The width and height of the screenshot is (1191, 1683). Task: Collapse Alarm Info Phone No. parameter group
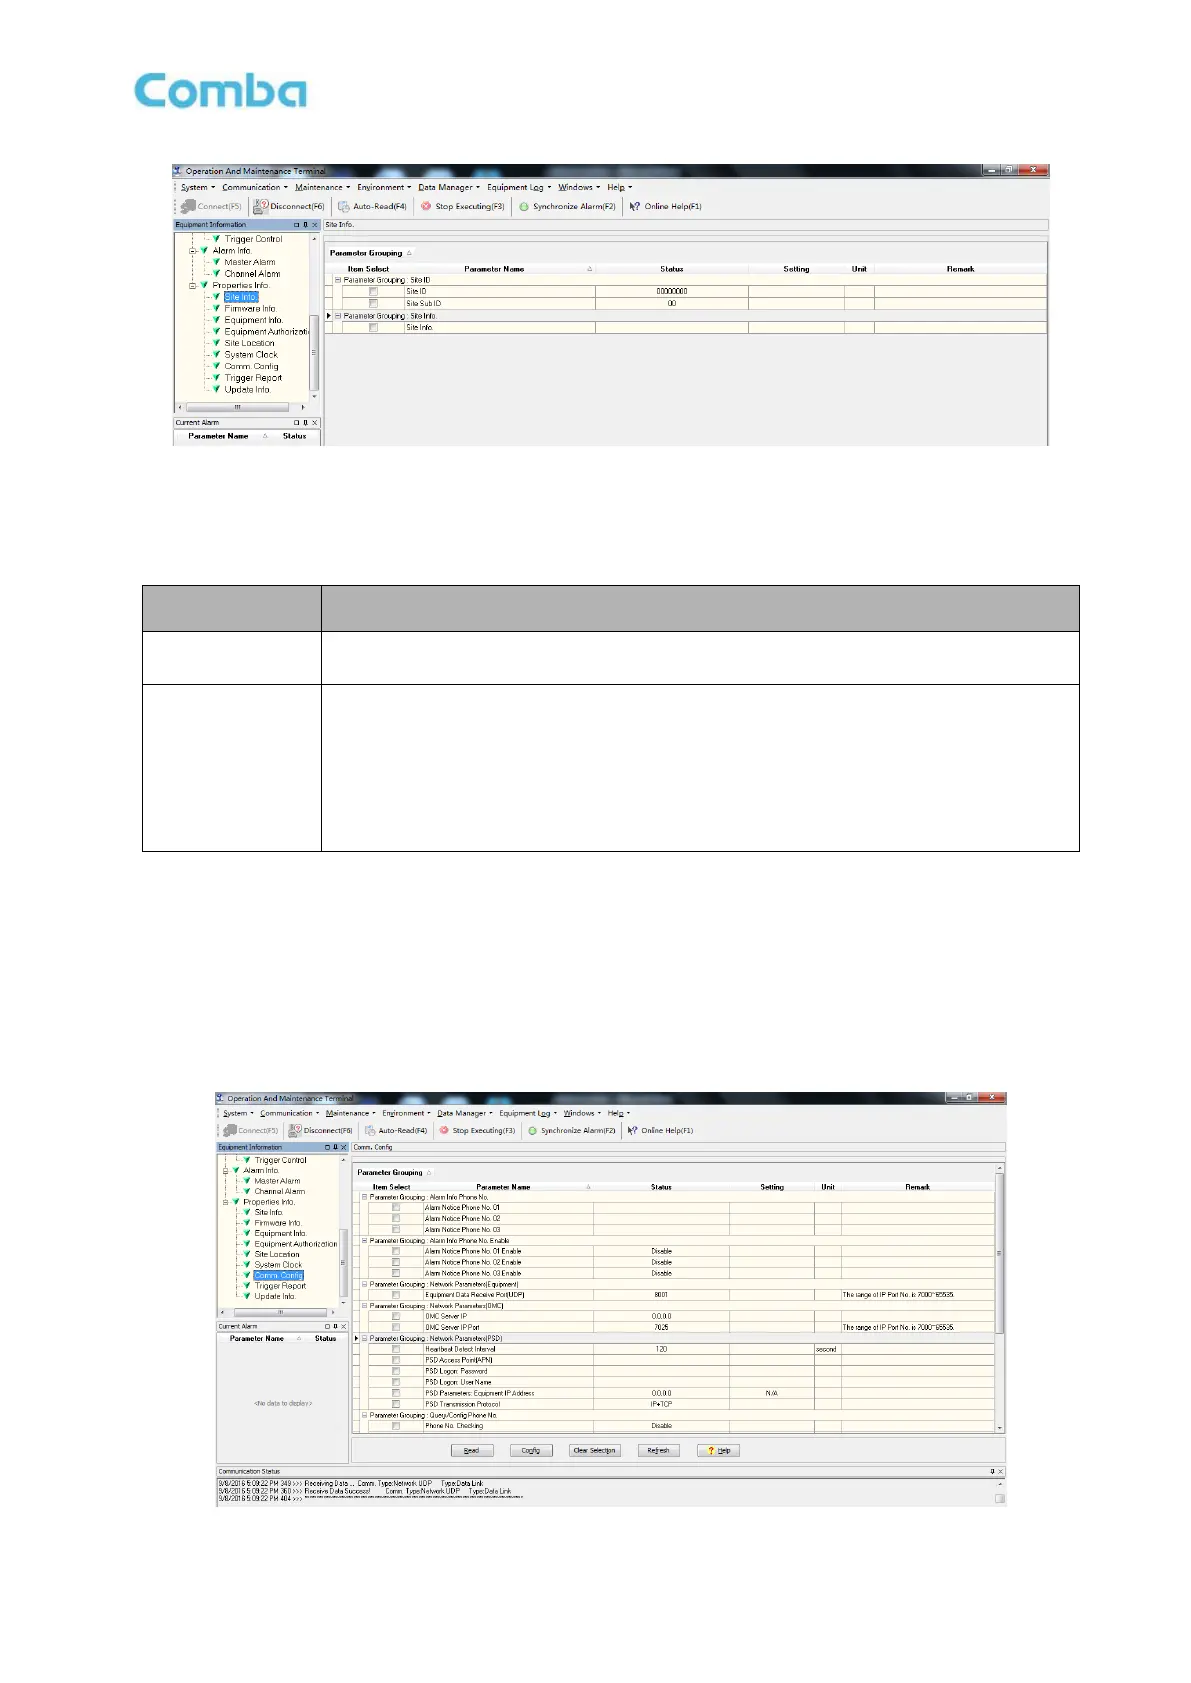(365, 1197)
